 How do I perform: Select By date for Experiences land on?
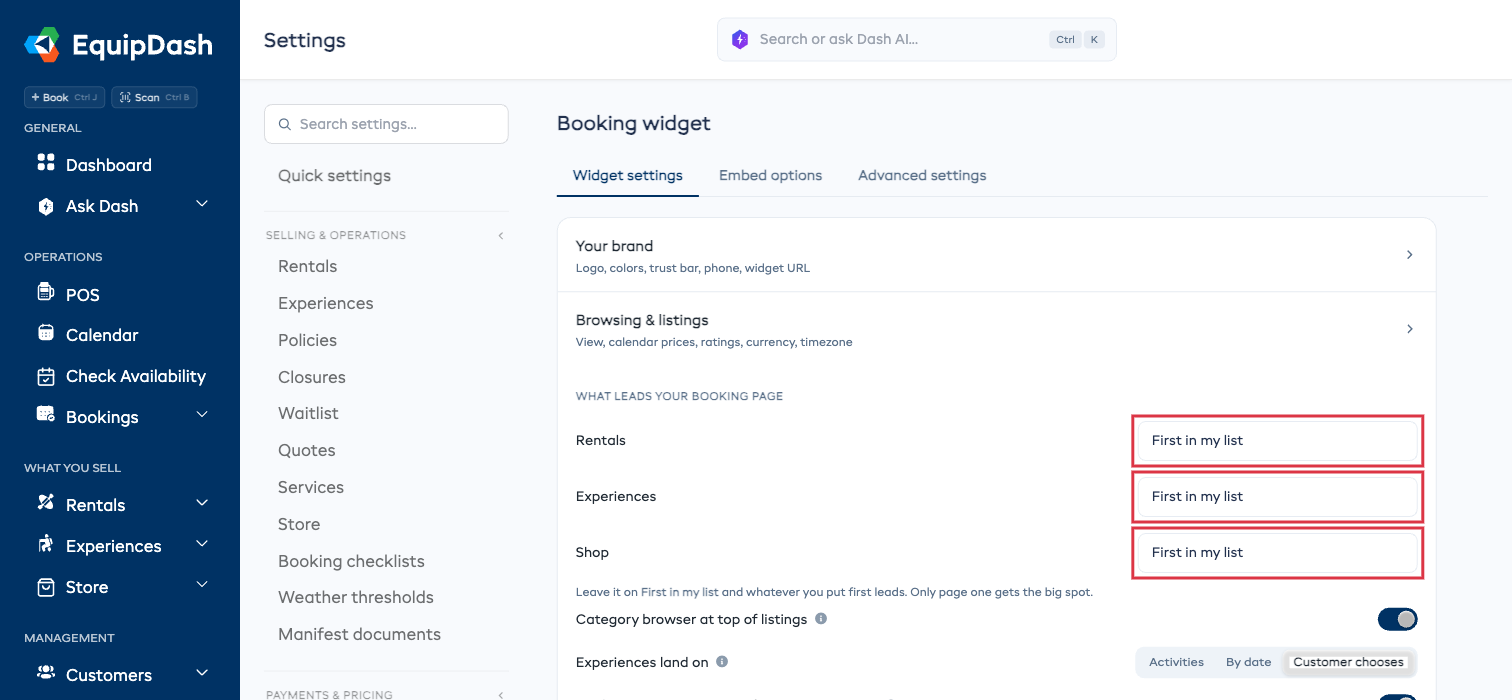click(1248, 662)
